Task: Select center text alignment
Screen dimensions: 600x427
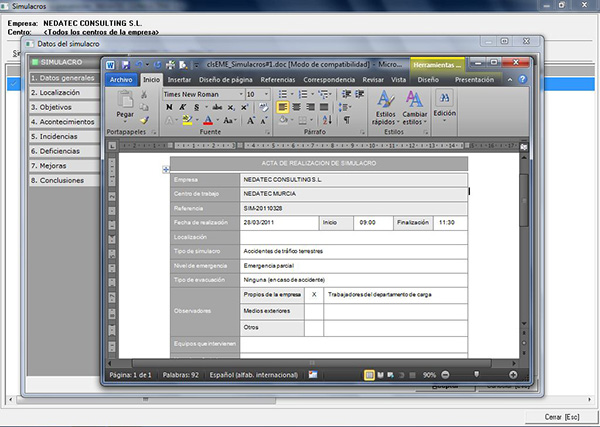Action: point(297,108)
